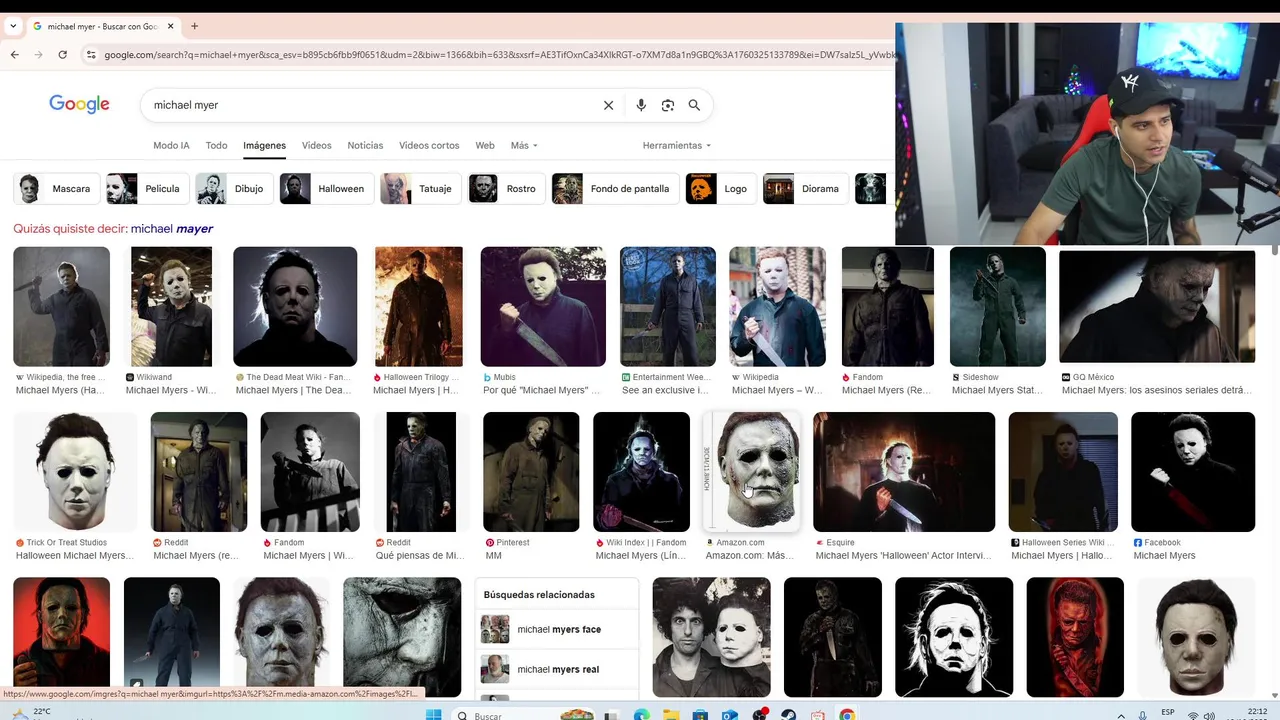Clear the search box with the X icon
1280x720 pixels.
pyautogui.click(x=608, y=105)
